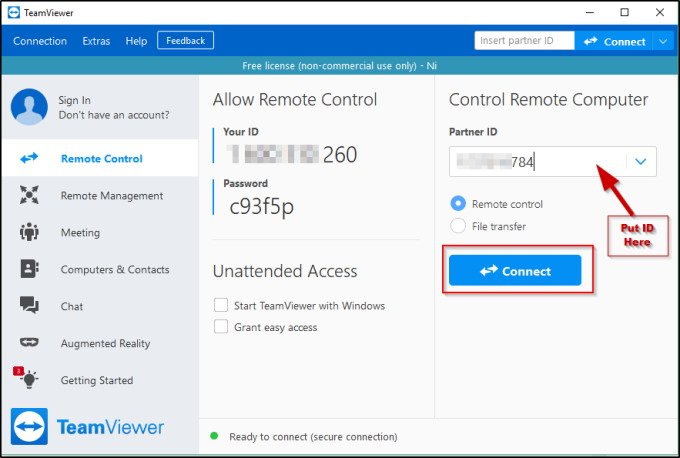
Task: Click the green connection status dot
Action: (x=214, y=436)
